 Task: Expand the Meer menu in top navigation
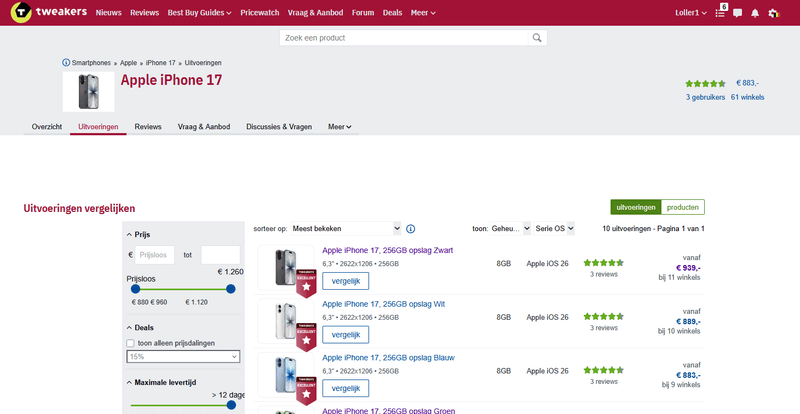pyautogui.click(x=423, y=13)
